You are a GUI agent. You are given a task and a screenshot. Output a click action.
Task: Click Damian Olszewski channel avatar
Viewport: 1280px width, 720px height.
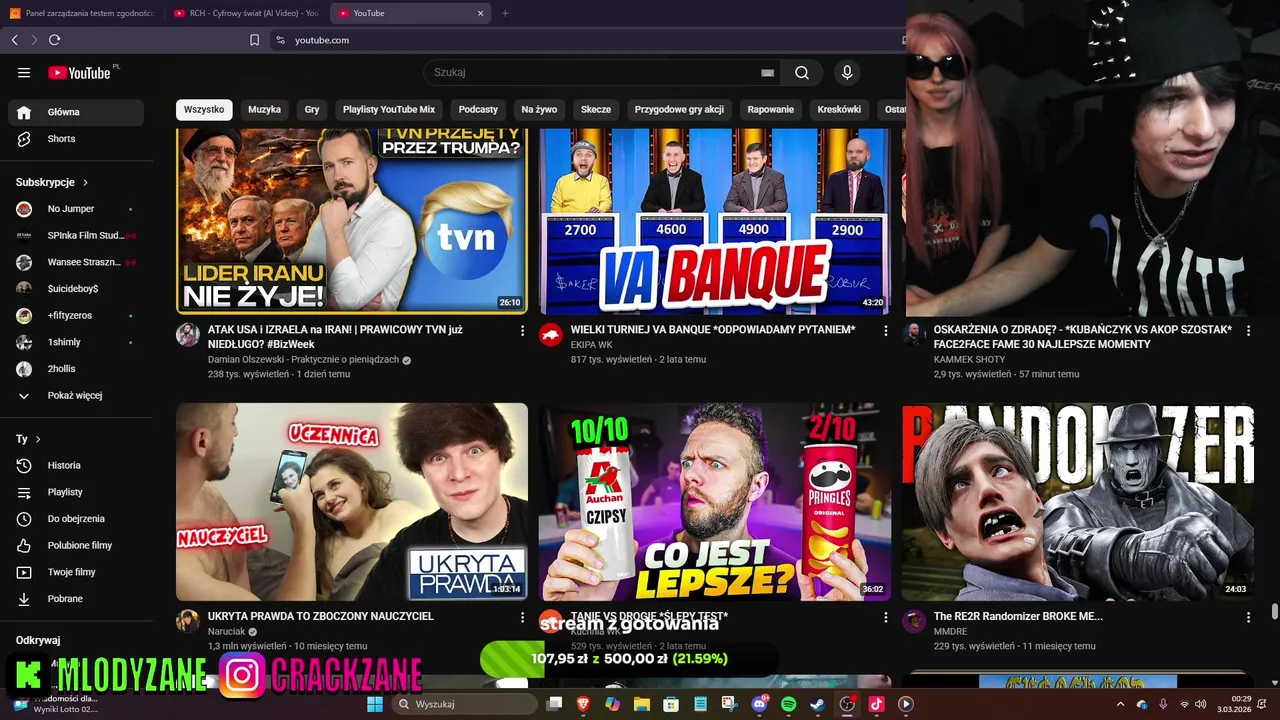[188, 334]
